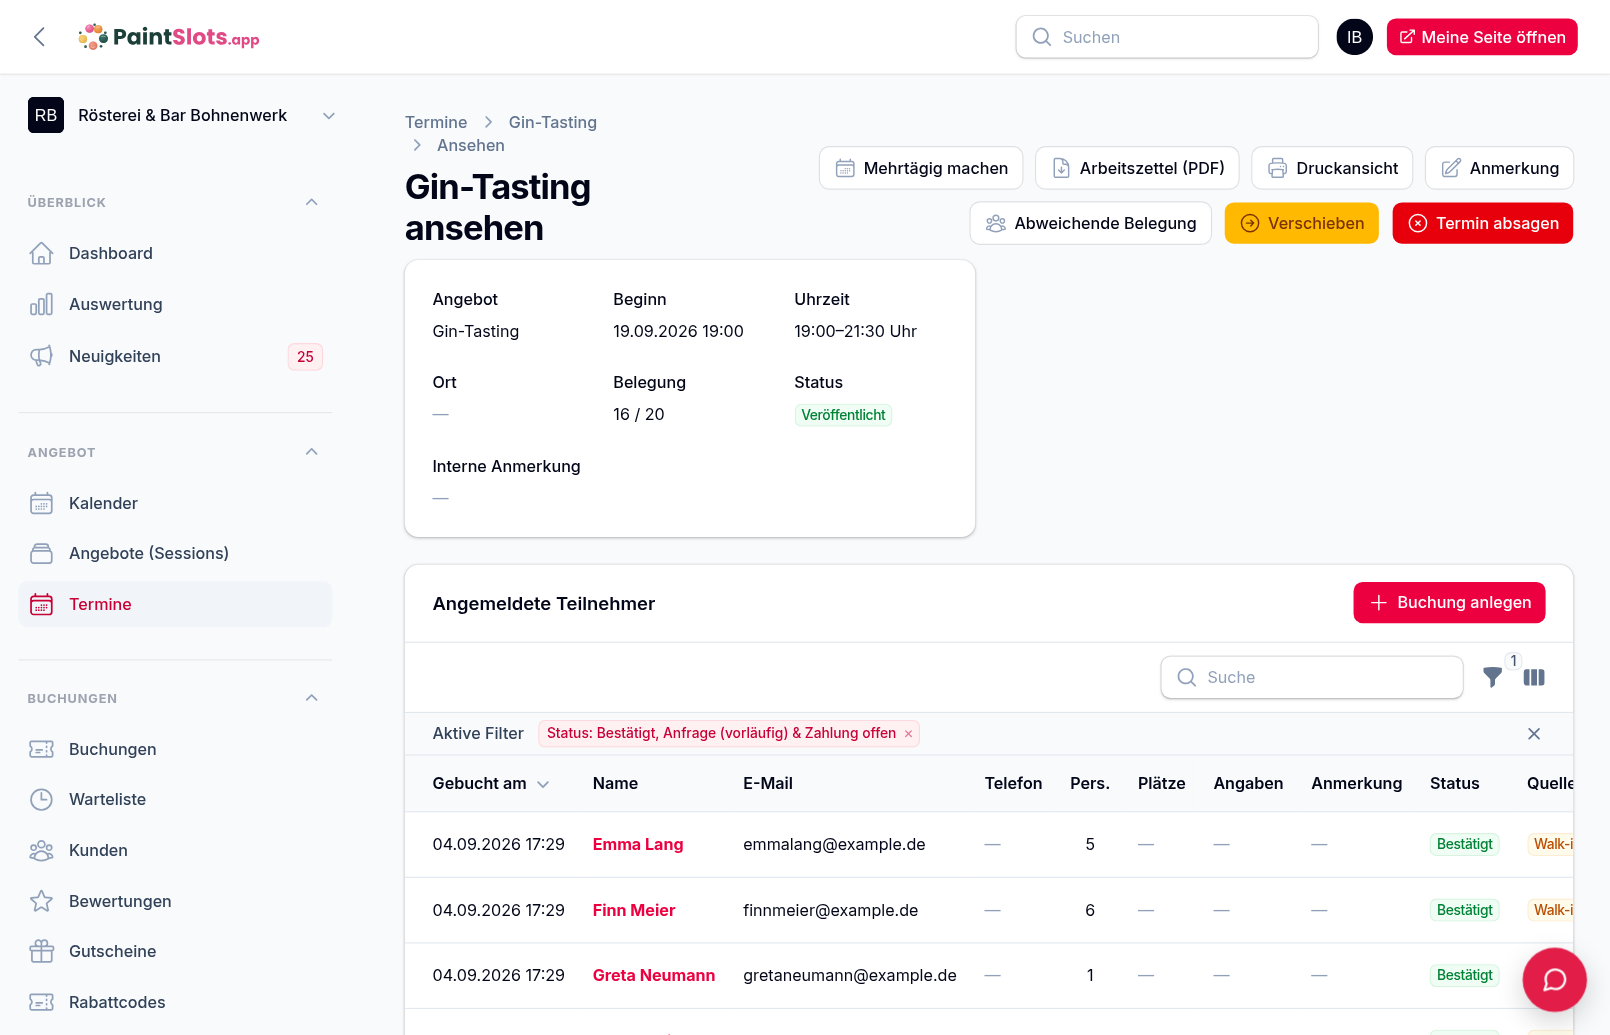Viewport: 1610px width, 1035px height.
Task: Click the yellow Verschieben button
Action: (1302, 223)
